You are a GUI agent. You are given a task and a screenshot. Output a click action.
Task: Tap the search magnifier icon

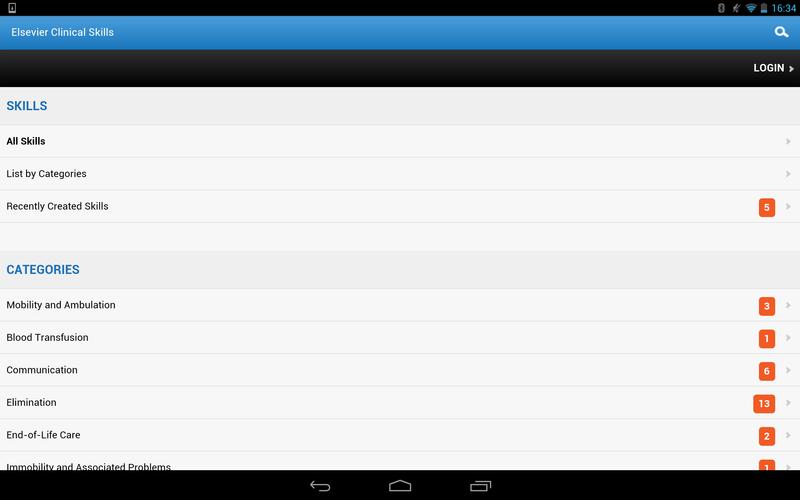coord(781,32)
